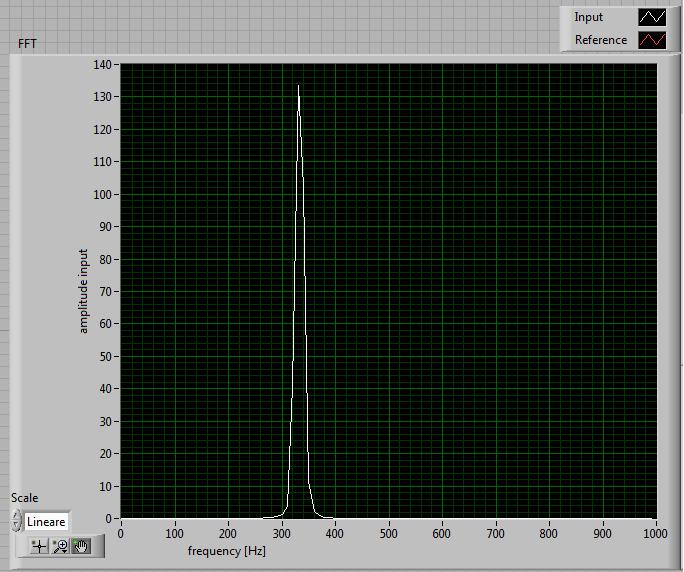Click the 1000 x-axis maximum value
The height and width of the screenshot is (572, 684).
655,534
